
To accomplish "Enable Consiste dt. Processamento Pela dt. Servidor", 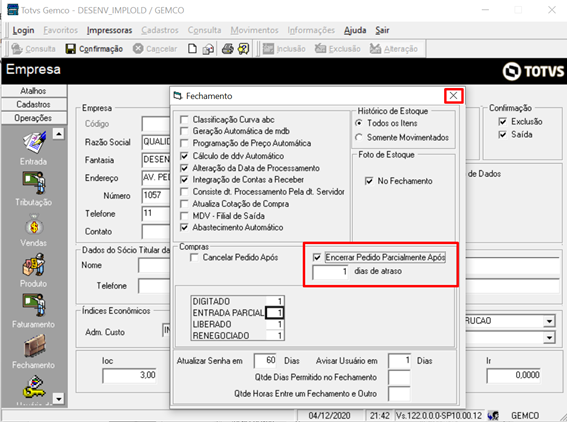I will tap(184, 192).
